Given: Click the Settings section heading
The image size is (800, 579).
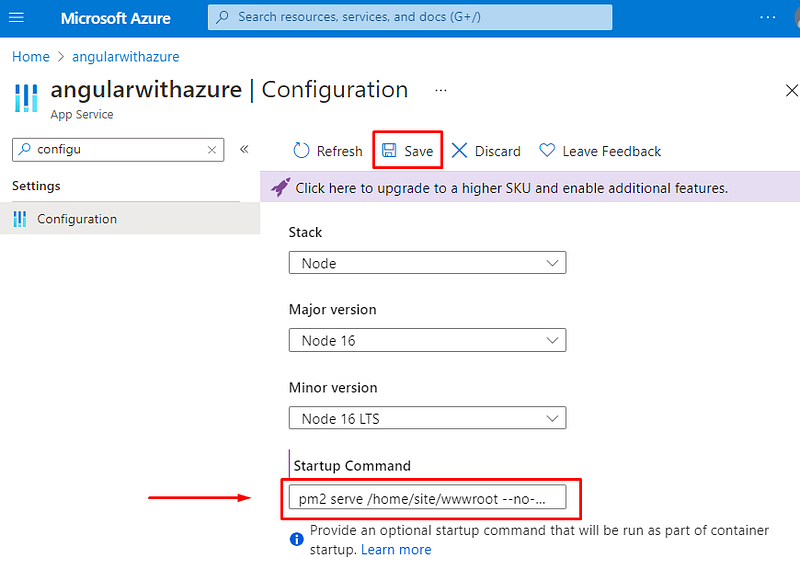Looking at the screenshot, I should (36, 186).
